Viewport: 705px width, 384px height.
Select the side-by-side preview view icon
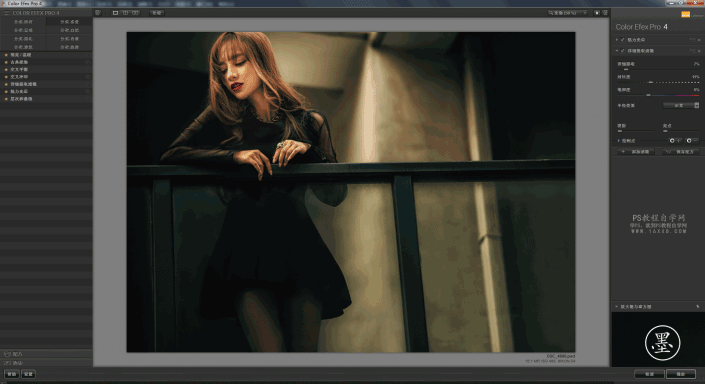[x=135, y=13]
